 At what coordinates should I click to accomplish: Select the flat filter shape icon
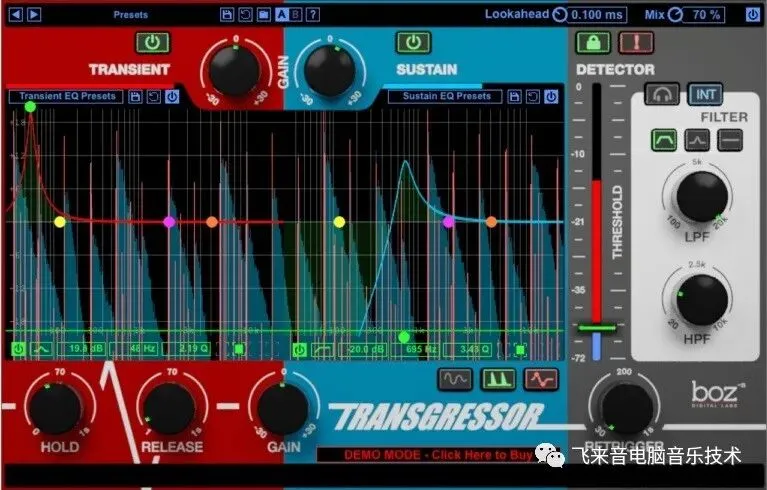(x=730, y=140)
